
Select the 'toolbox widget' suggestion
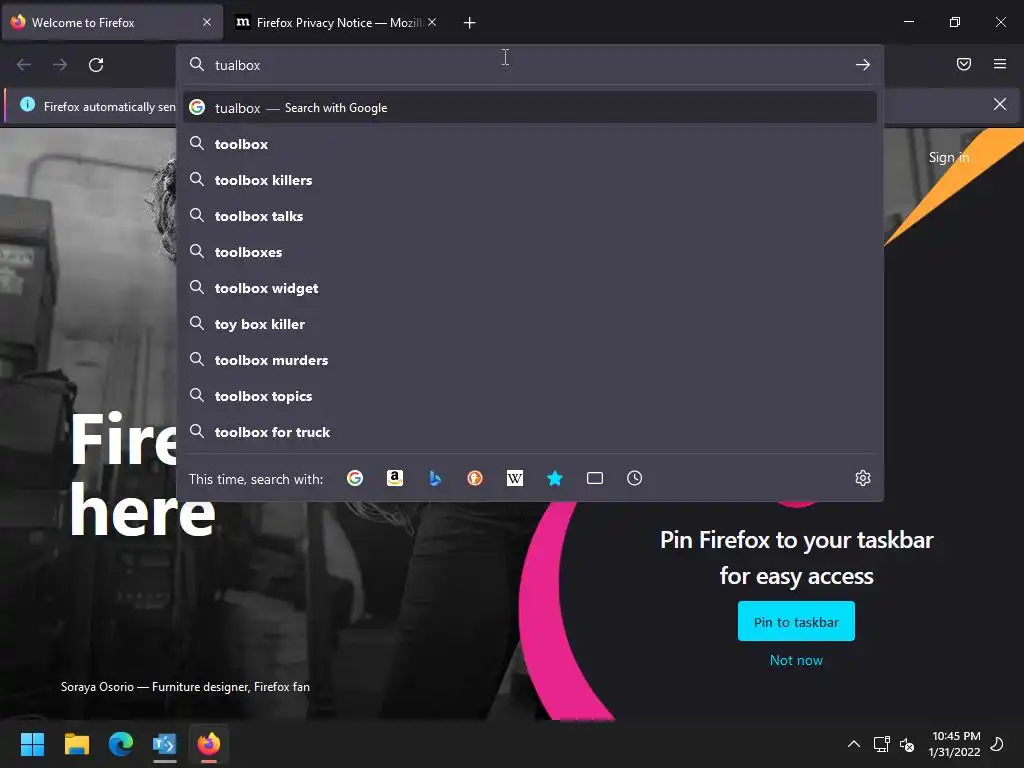pyautogui.click(x=530, y=288)
